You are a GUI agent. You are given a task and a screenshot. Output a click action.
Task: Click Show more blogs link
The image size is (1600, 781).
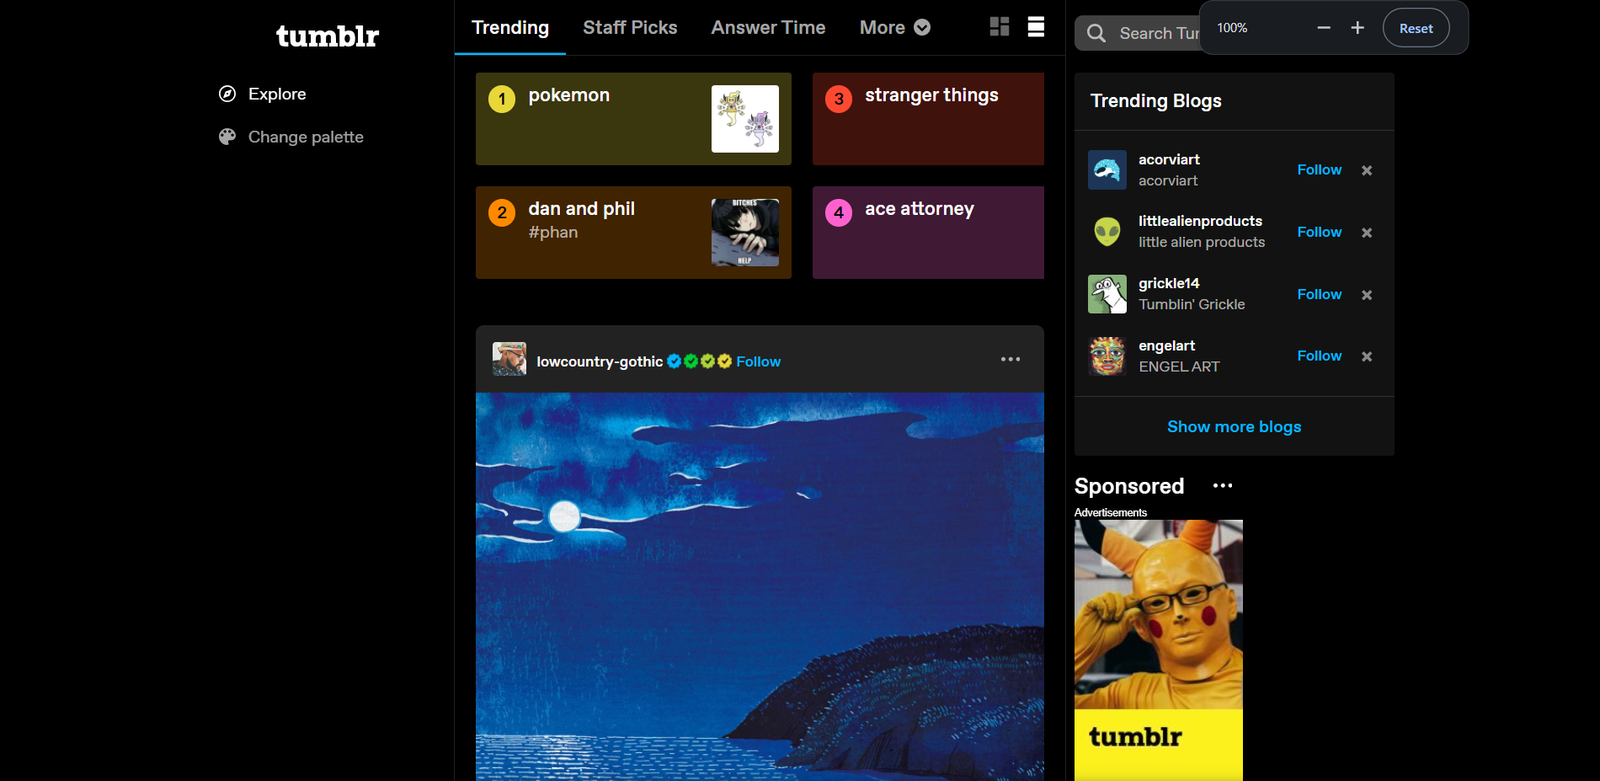(1234, 427)
